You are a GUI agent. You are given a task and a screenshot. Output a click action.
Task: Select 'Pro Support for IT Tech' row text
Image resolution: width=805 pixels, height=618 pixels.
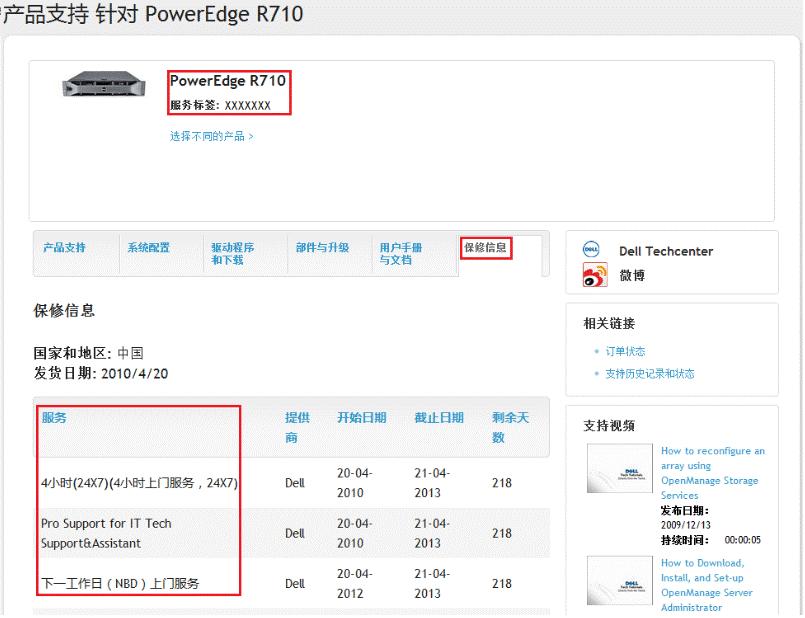(x=106, y=533)
